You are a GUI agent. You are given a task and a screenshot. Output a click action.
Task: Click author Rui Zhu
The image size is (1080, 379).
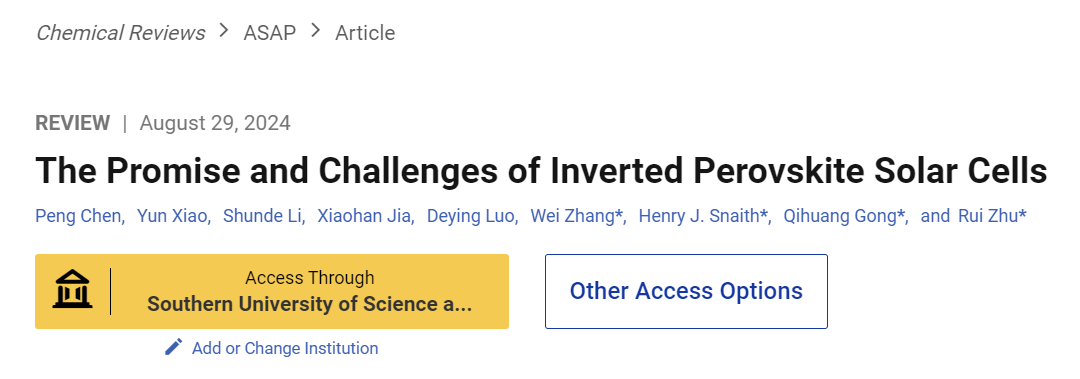pos(992,216)
